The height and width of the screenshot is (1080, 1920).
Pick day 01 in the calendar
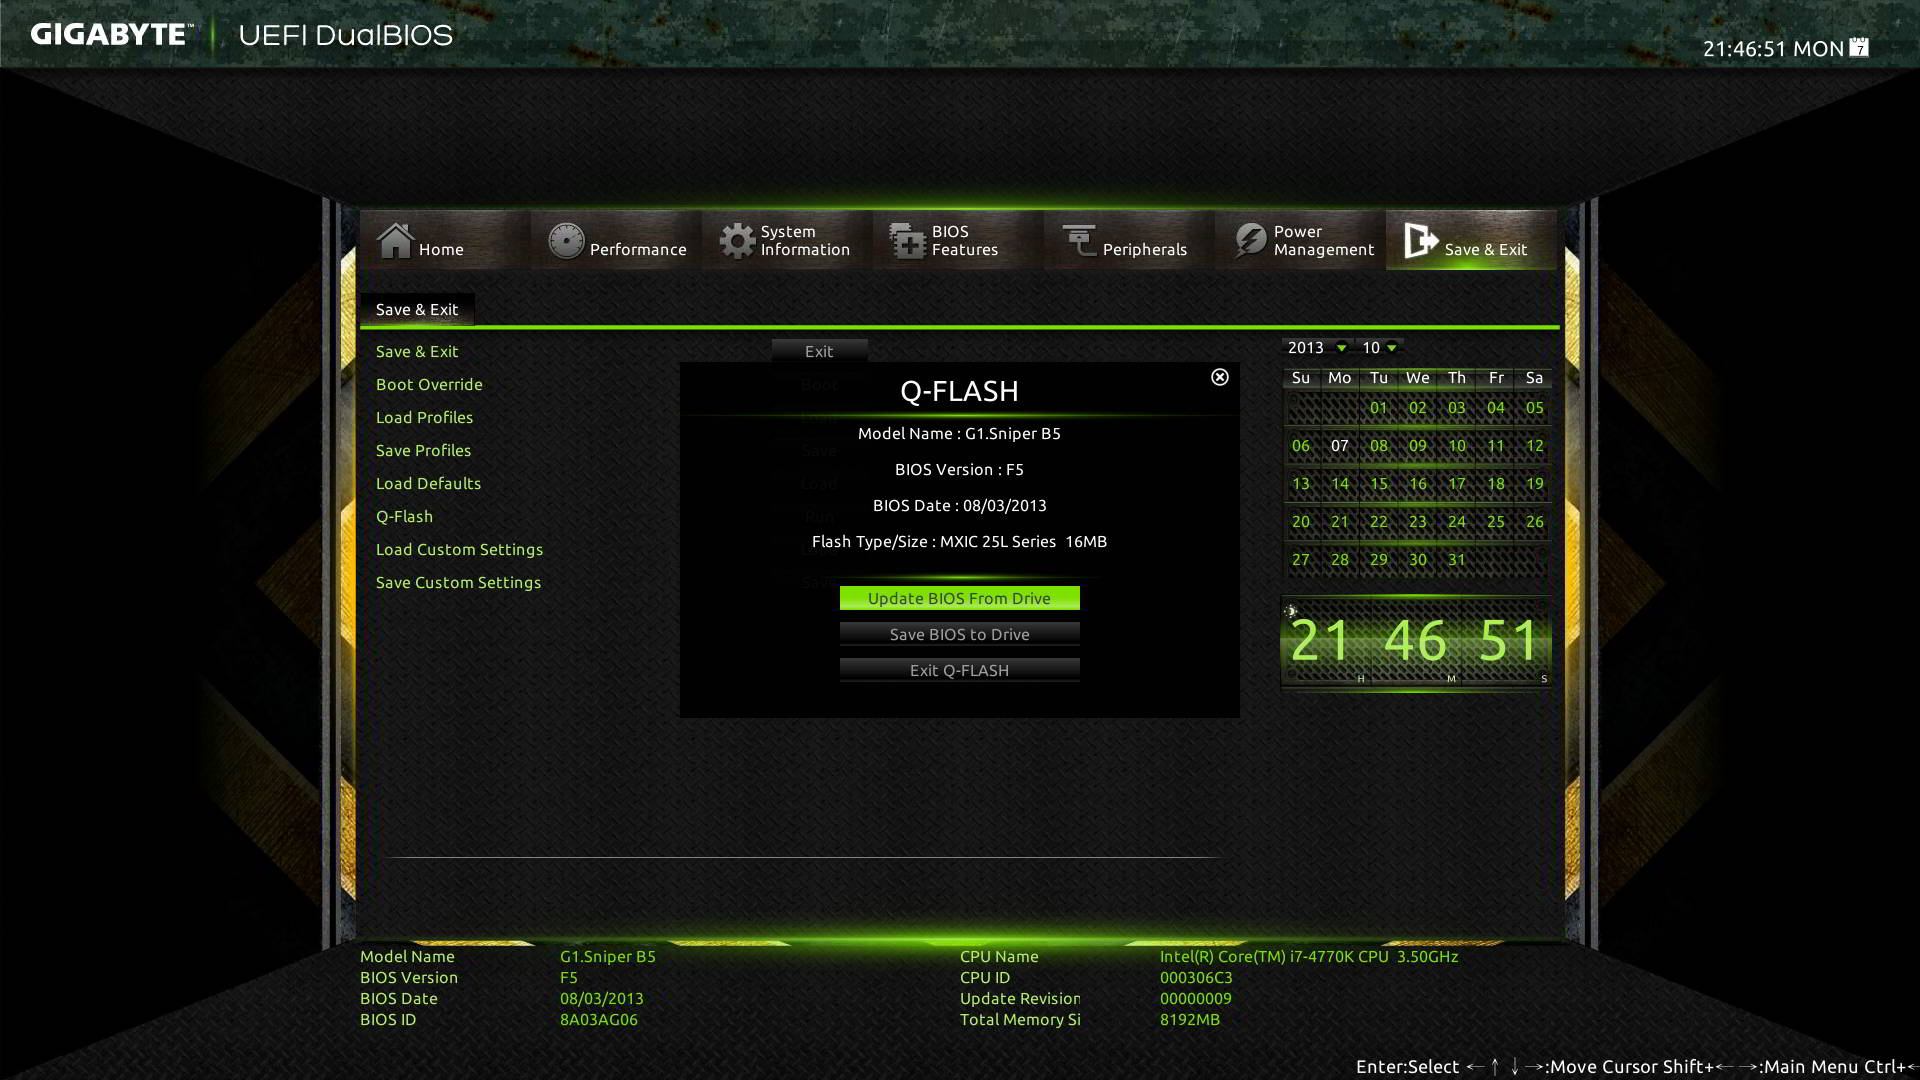pyautogui.click(x=1378, y=407)
